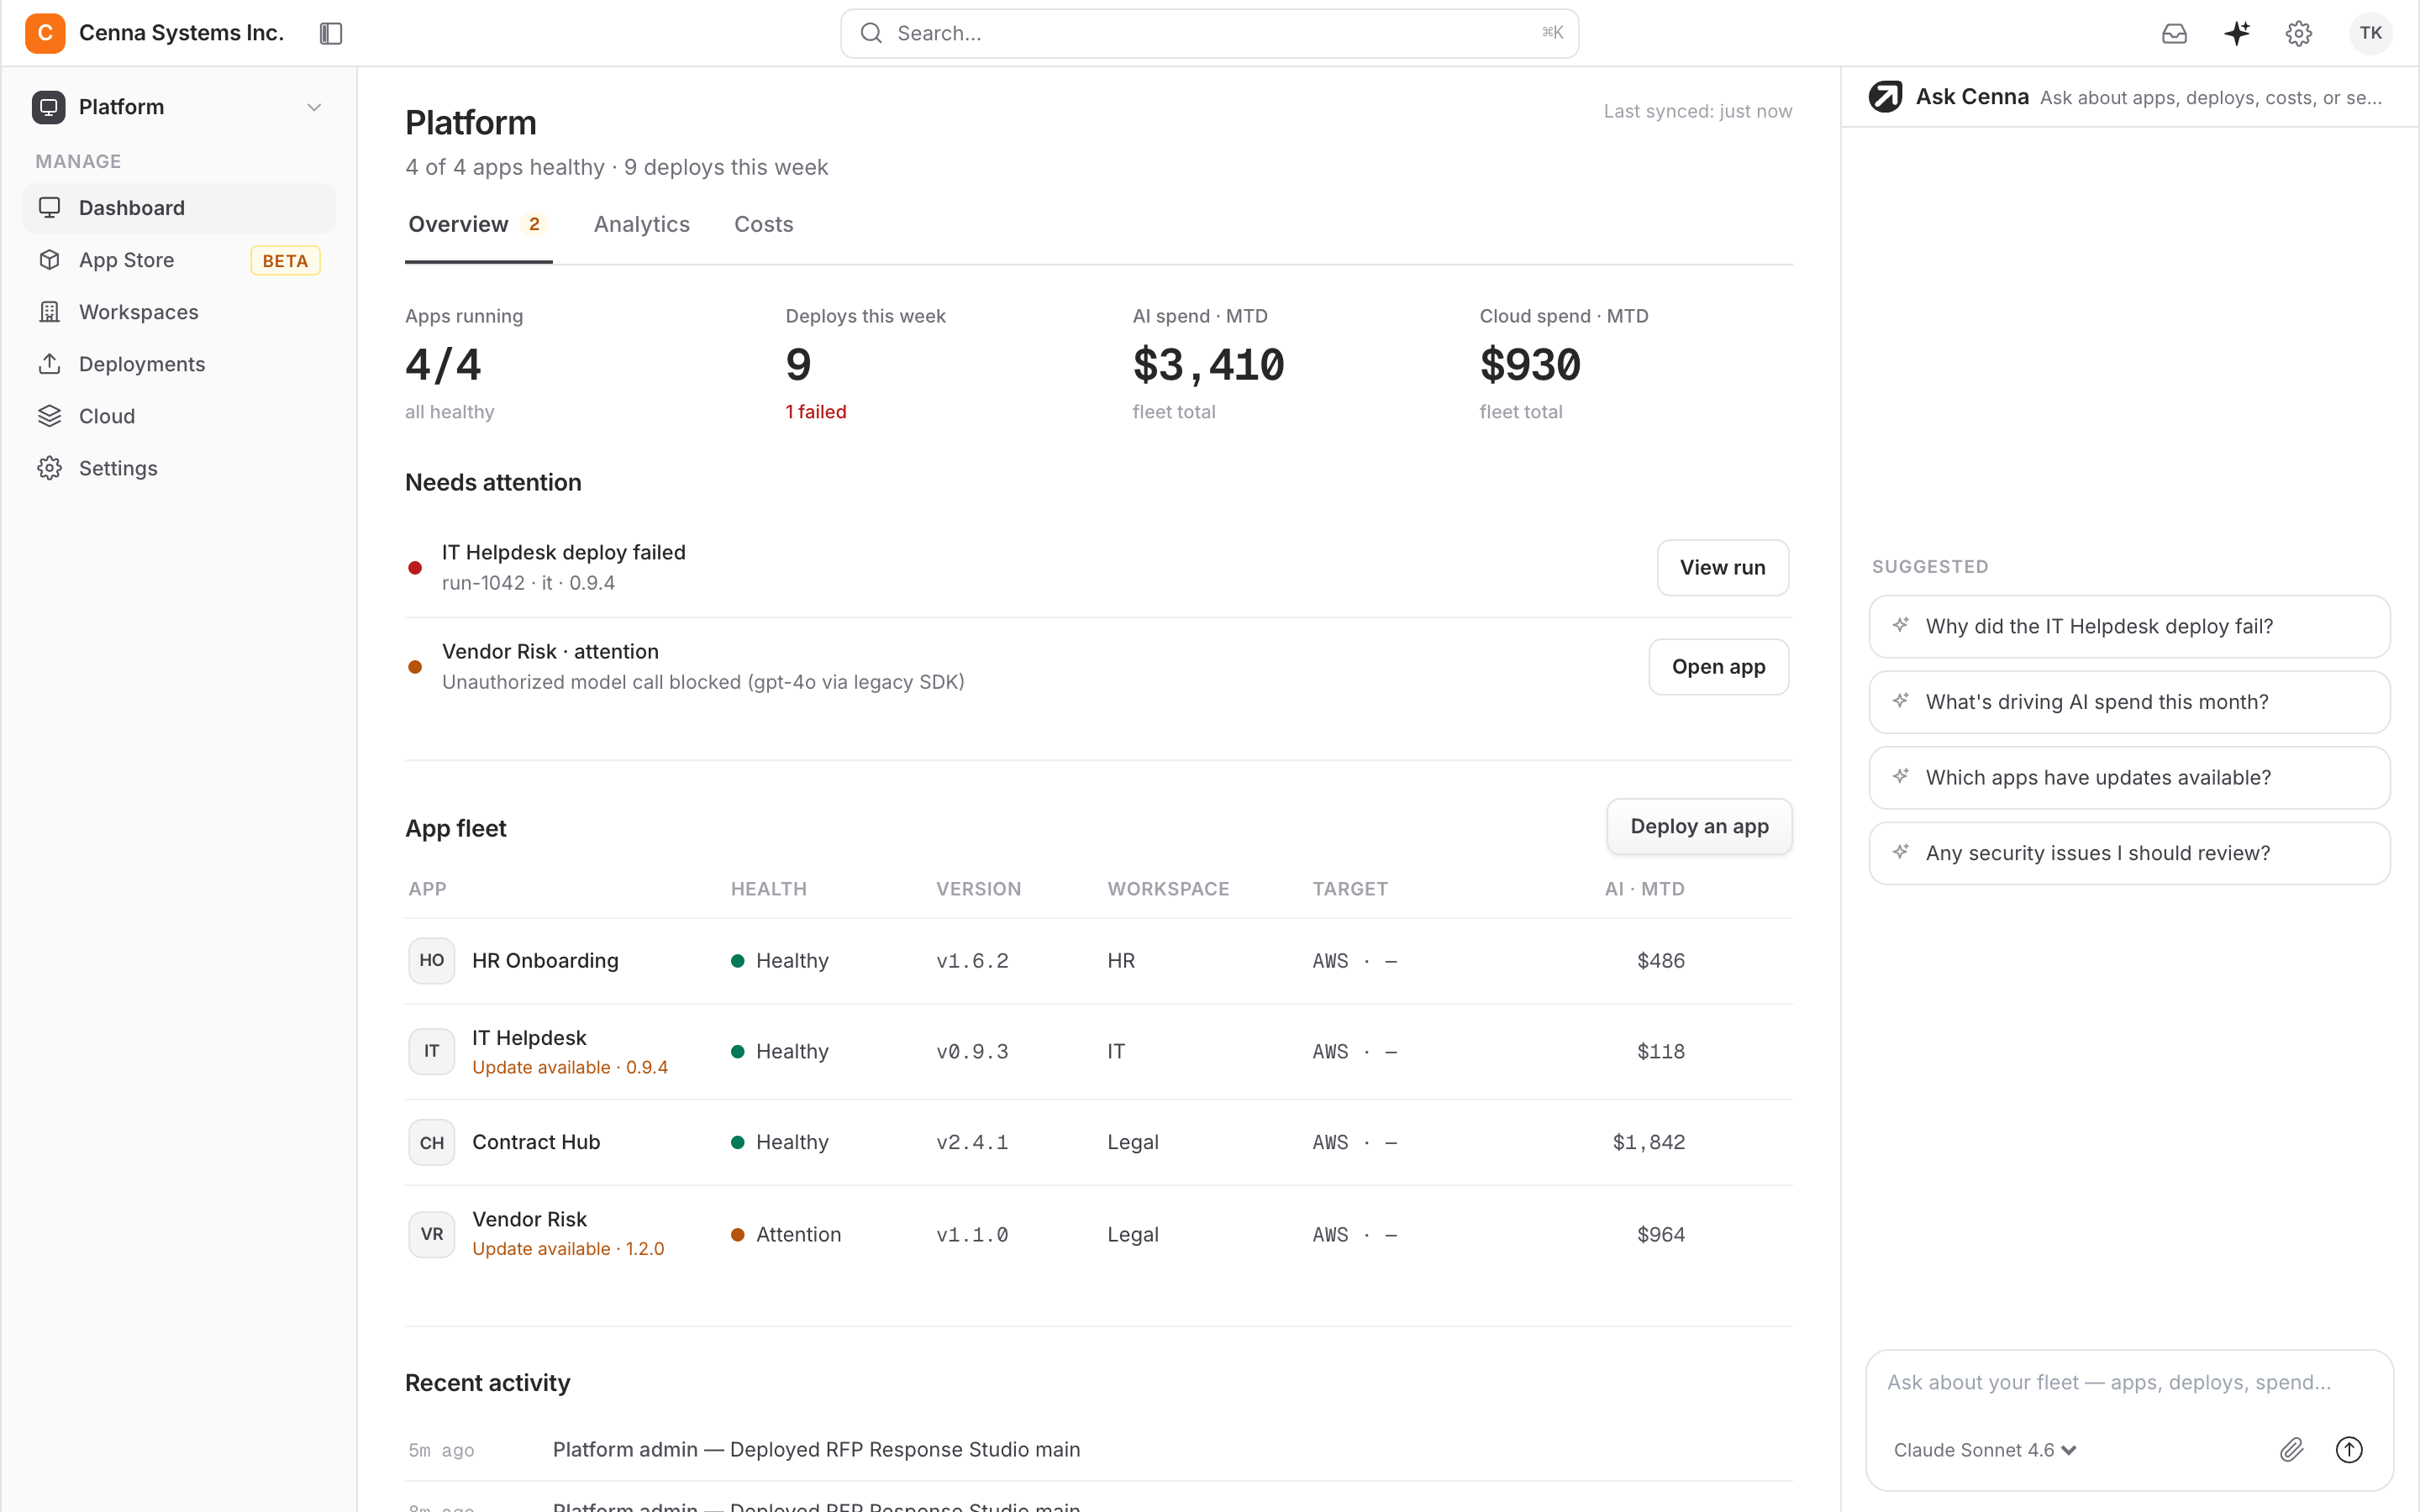This screenshot has height=1512, width=2420.
Task: Click View run for IT Helpdesk failure
Action: tap(1722, 568)
